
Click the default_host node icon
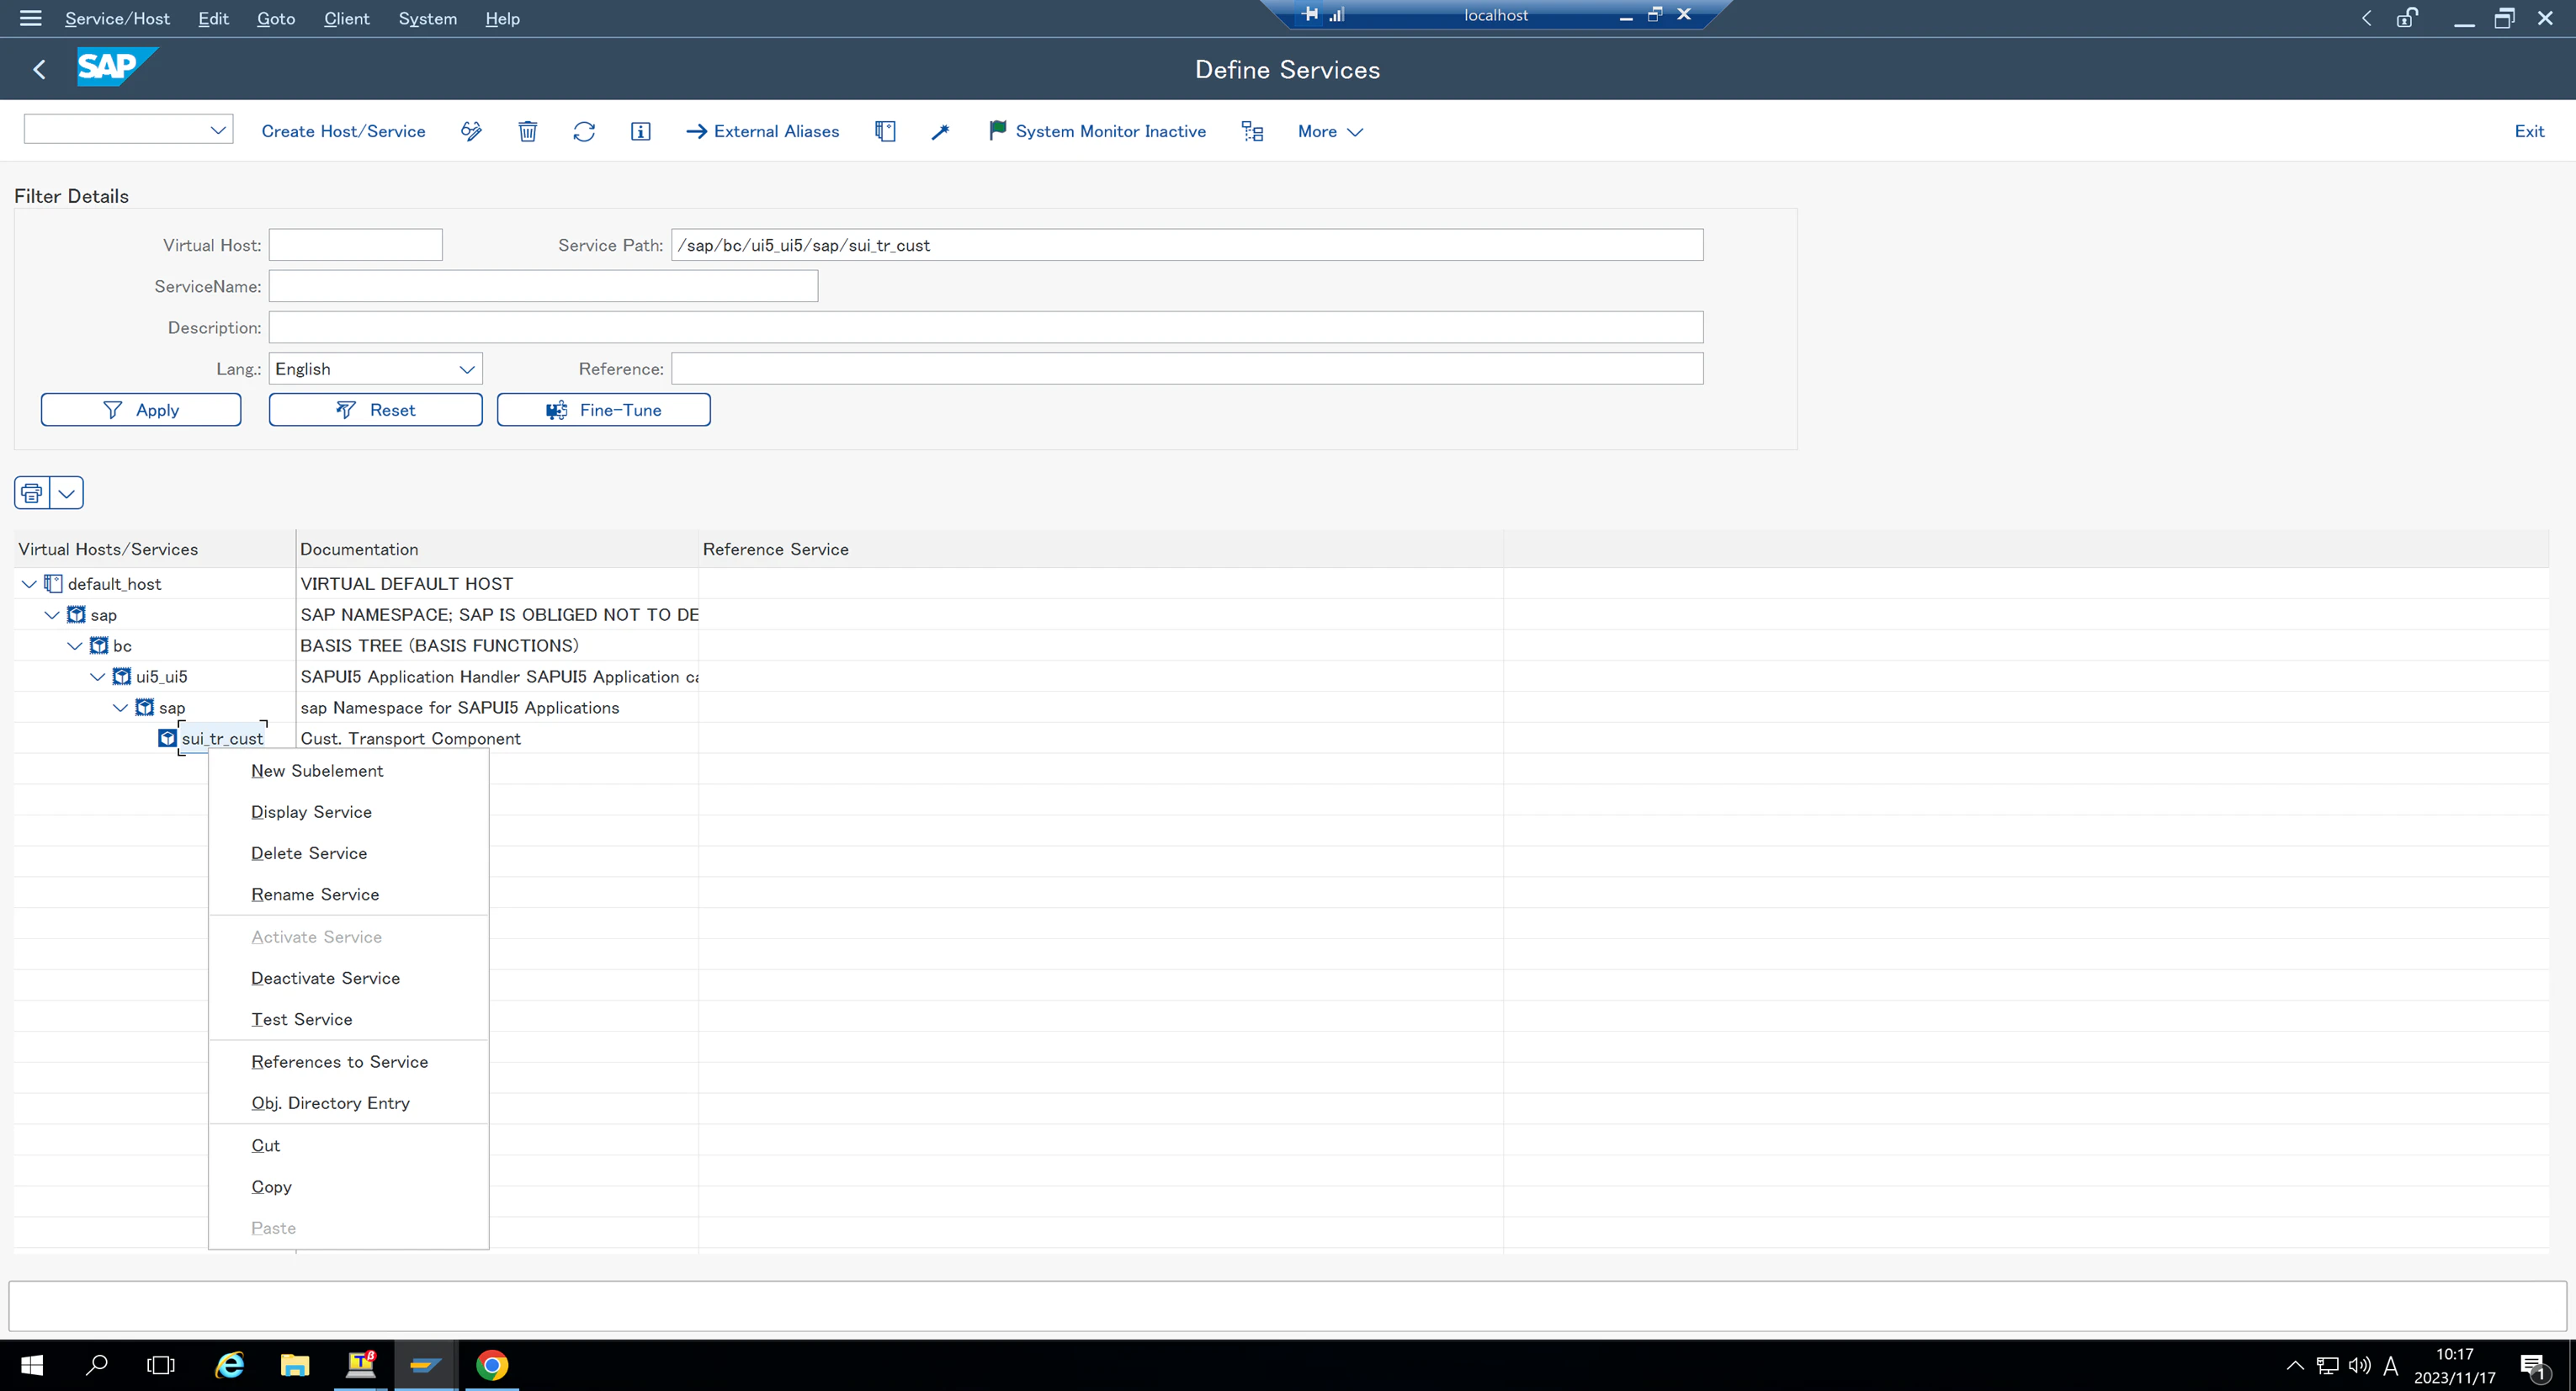pyautogui.click(x=53, y=584)
